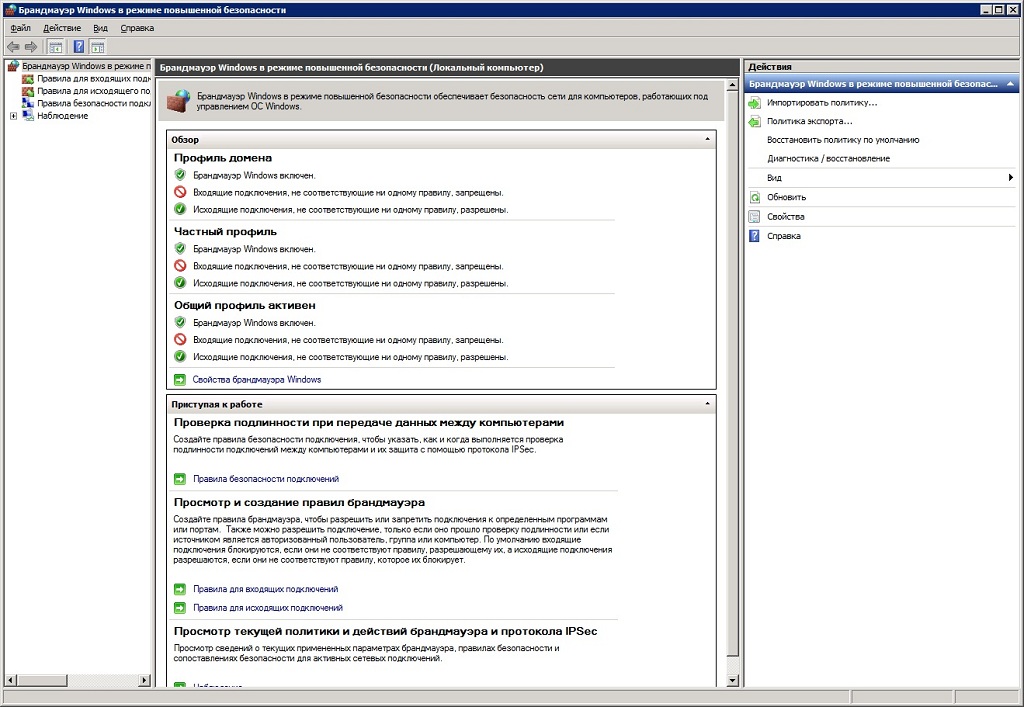1024x707 pixels.
Task: Open the Вид submenu in the Действия pane
Action: tap(882, 178)
